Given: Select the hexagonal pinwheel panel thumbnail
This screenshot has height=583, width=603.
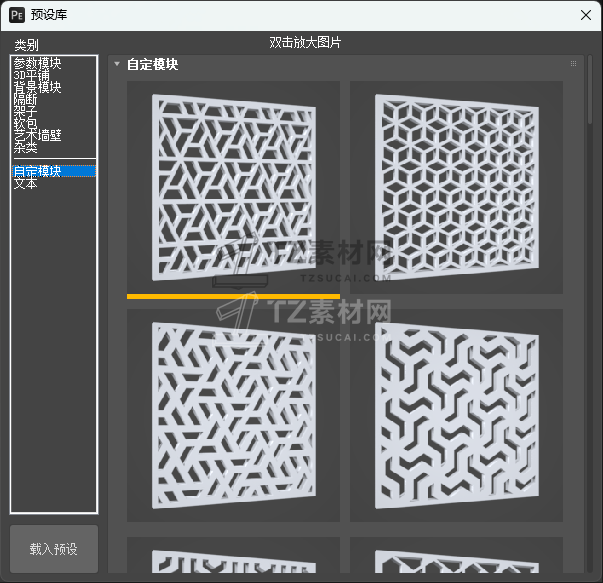Looking at the screenshot, I should [x=233, y=415].
